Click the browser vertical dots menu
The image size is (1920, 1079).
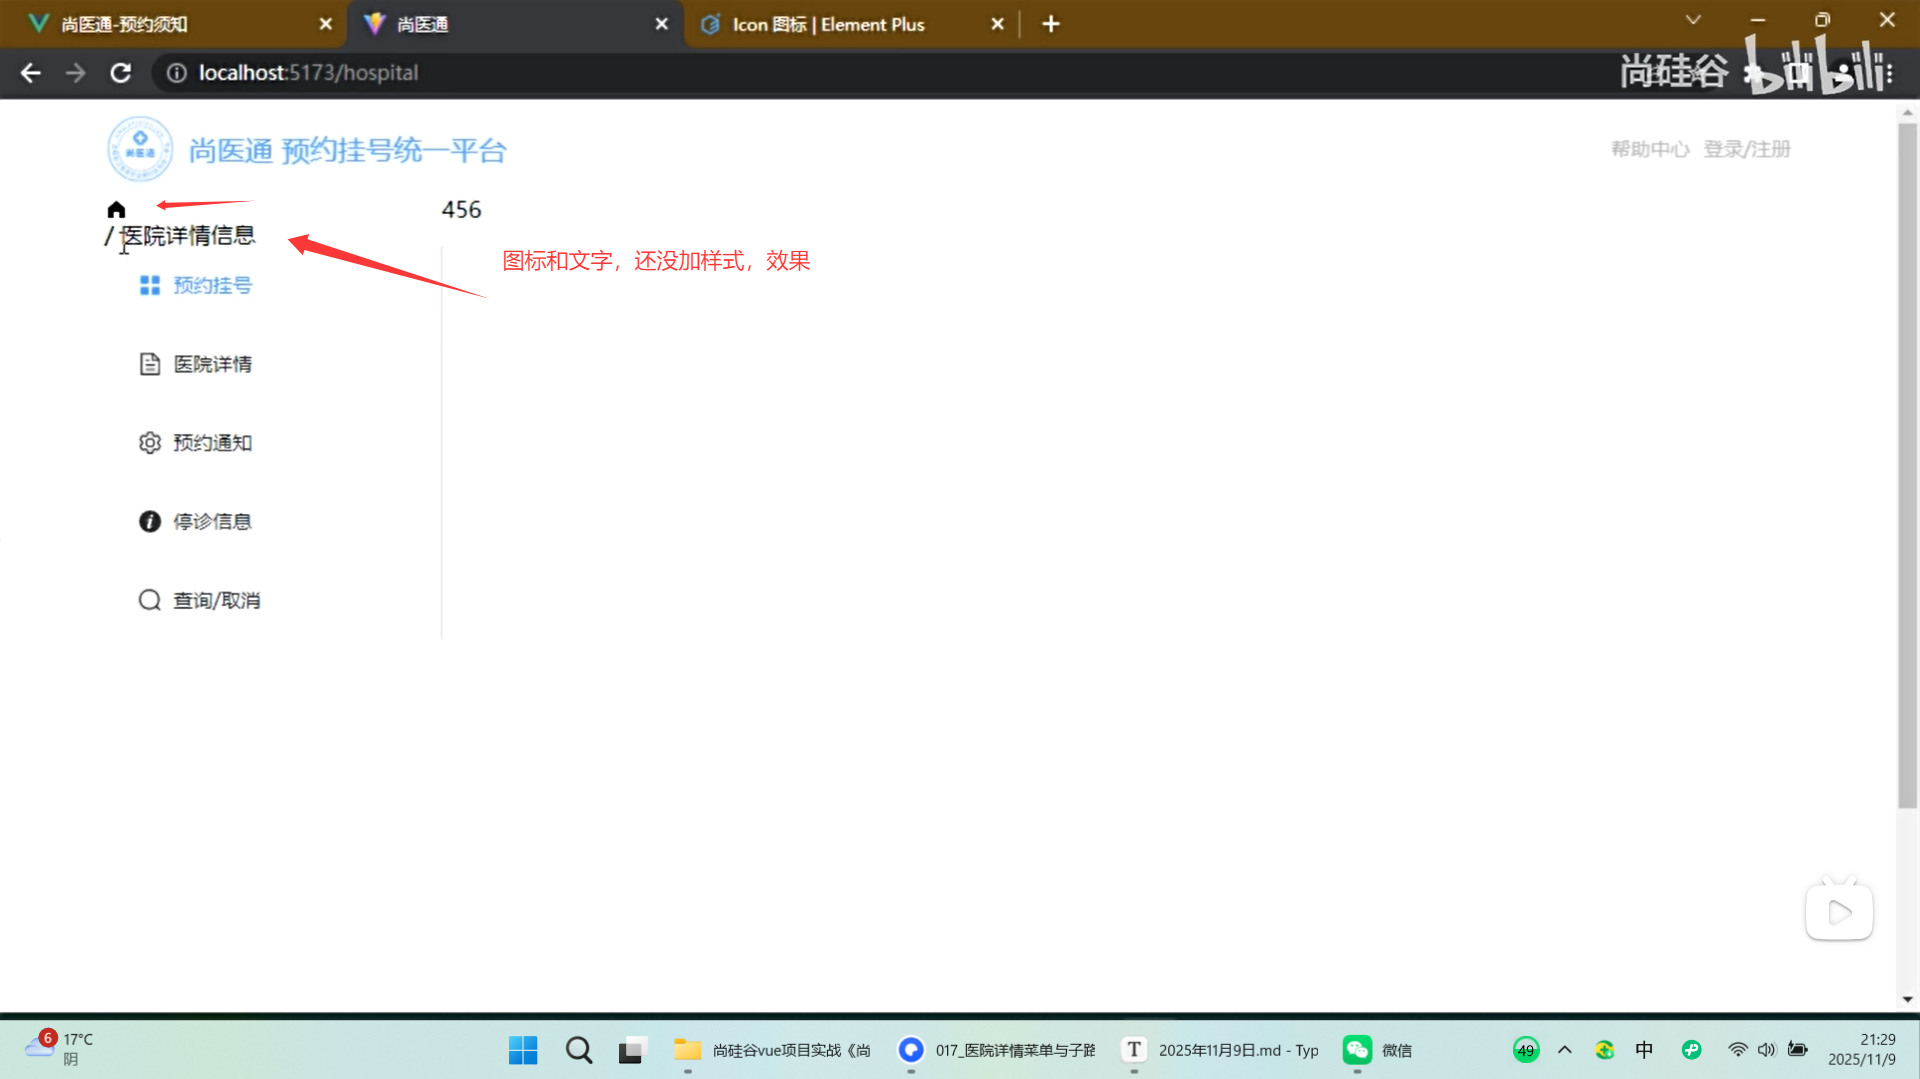pyautogui.click(x=1889, y=72)
